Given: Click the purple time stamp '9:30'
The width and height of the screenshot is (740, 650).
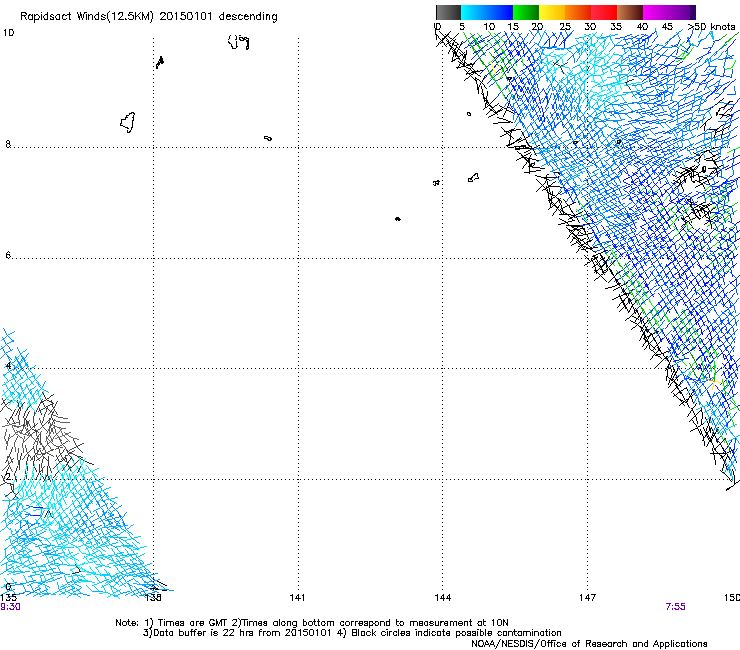Looking at the screenshot, I should [10, 607].
